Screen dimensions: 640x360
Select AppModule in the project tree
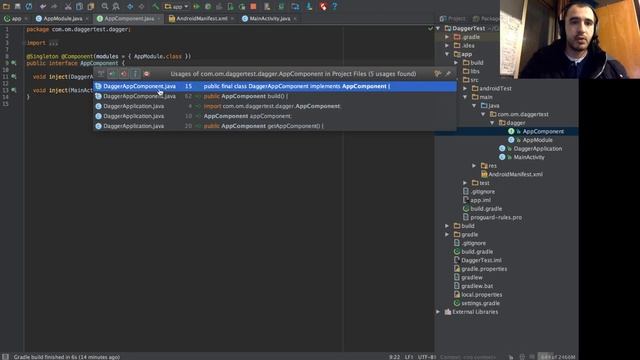pyautogui.click(x=537, y=140)
